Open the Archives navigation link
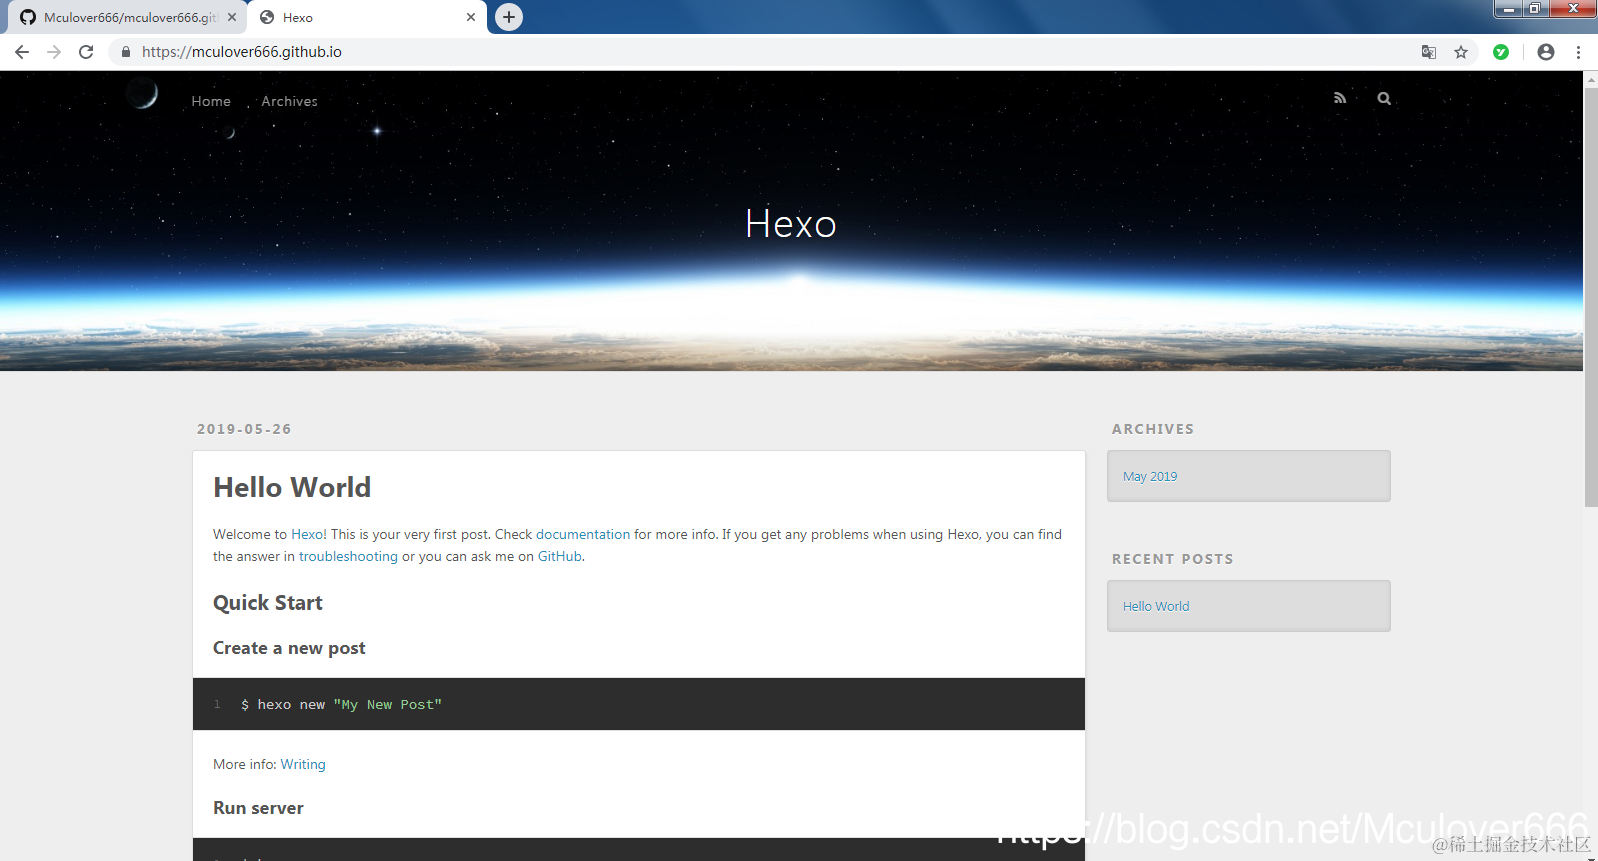This screenshot has width=1598, height=861. tap(290, 101)
